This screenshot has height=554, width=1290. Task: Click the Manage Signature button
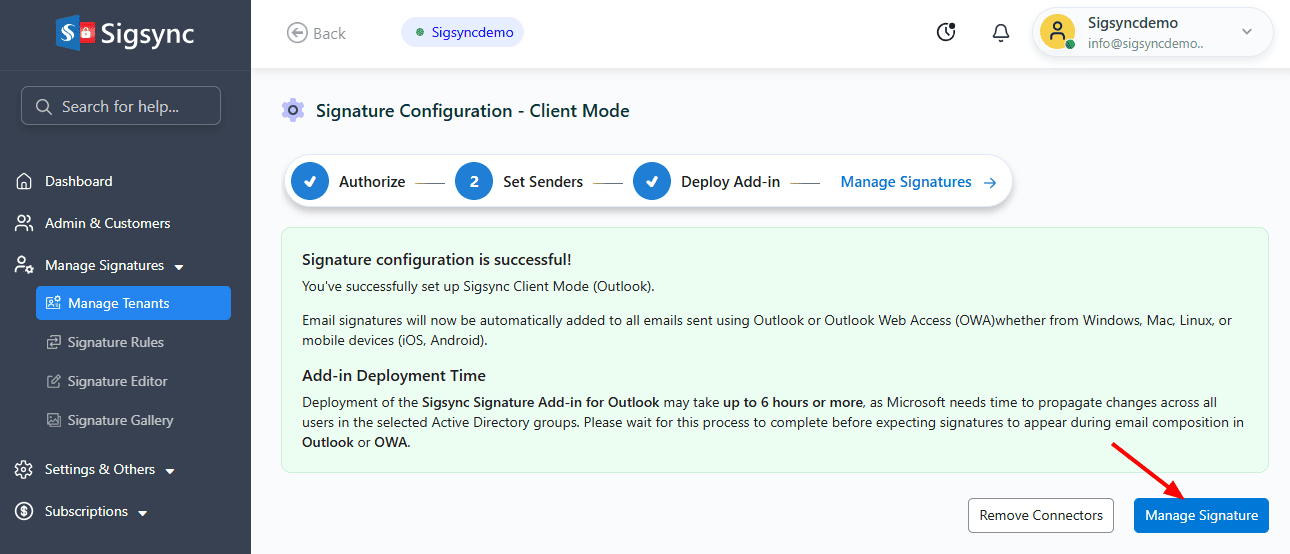tap(1201, 515)
